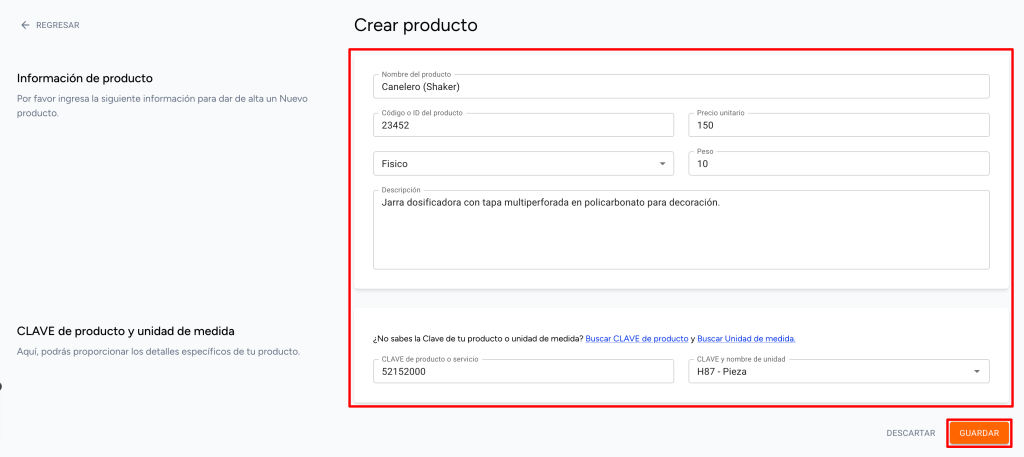Image resolution: width=1024 pixels, height=457 pixels.
Task: Click the CLAVE de producto y unidad de medida heading
Action: click(125, 330)
